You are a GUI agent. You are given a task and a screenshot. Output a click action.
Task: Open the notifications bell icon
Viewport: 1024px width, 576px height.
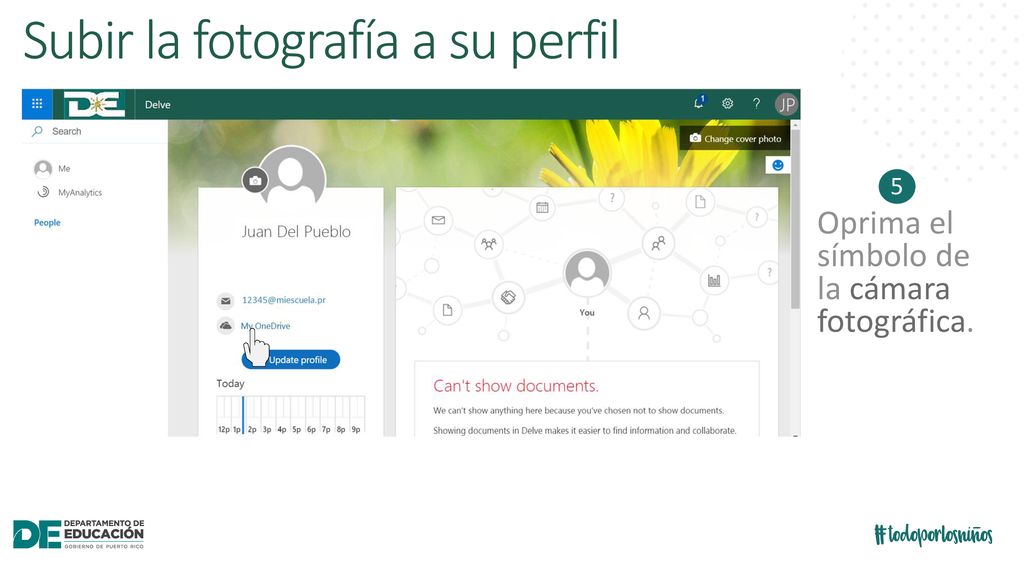(699, 103)
